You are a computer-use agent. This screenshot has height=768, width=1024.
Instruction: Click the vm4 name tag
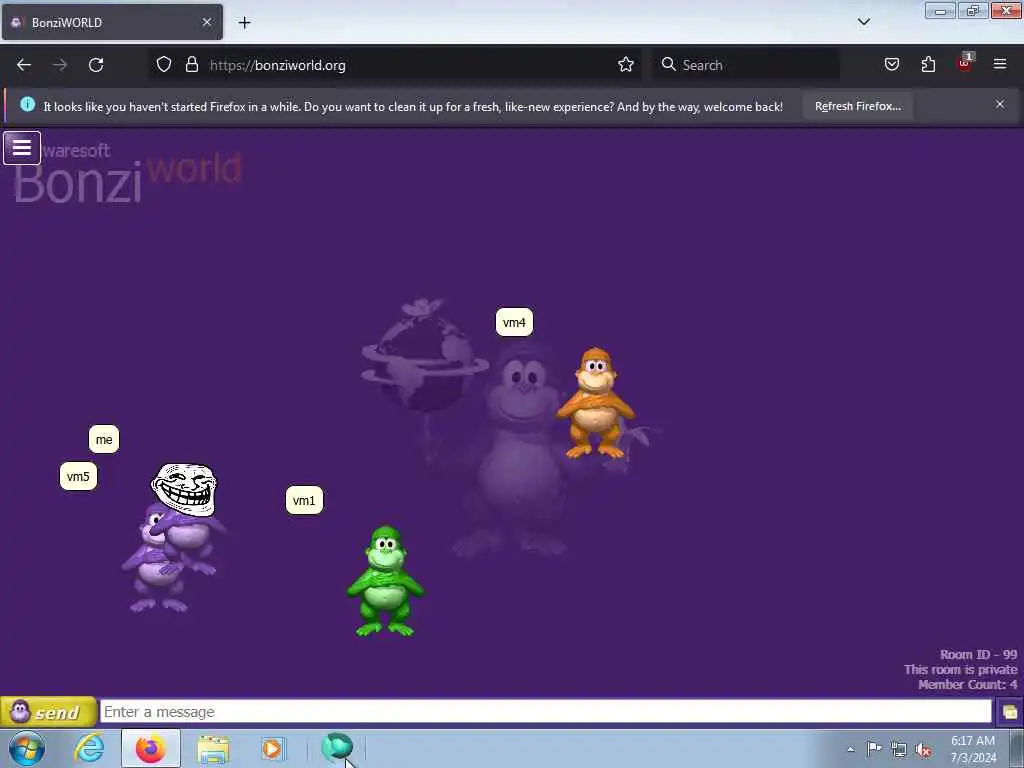(x=514, y=323)
